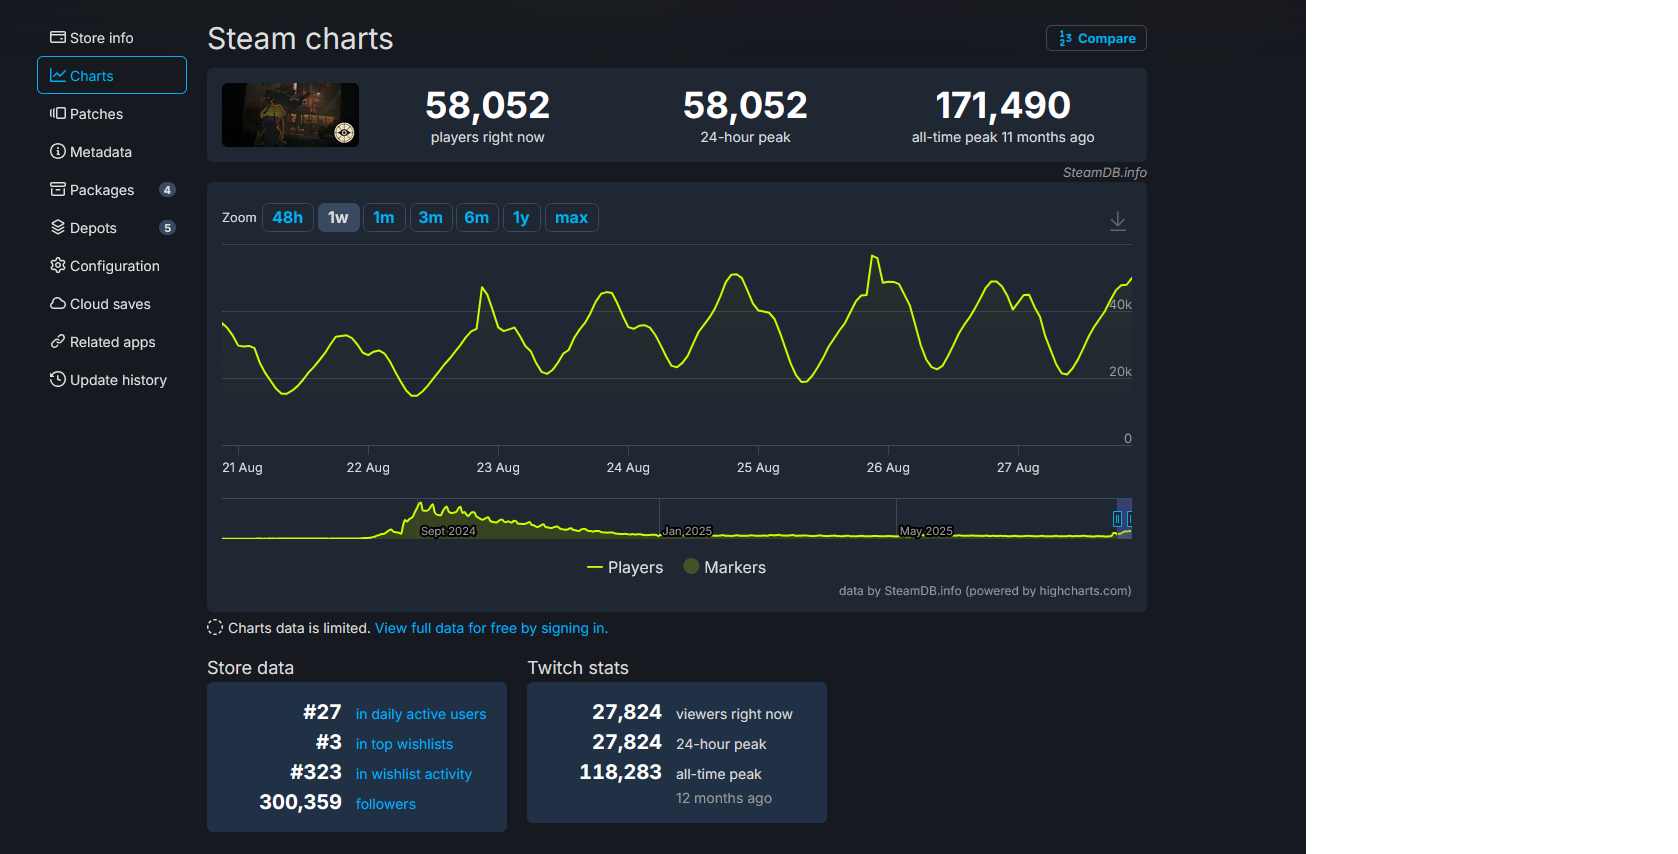Click the 'May 2025' navigator label
This screenshot has height=854, width=1678.
click(926, 531)
